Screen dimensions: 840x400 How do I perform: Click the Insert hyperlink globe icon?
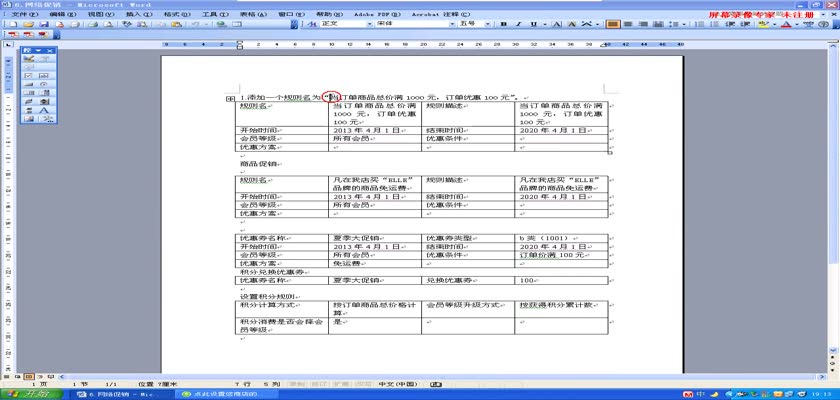(221, 24)
